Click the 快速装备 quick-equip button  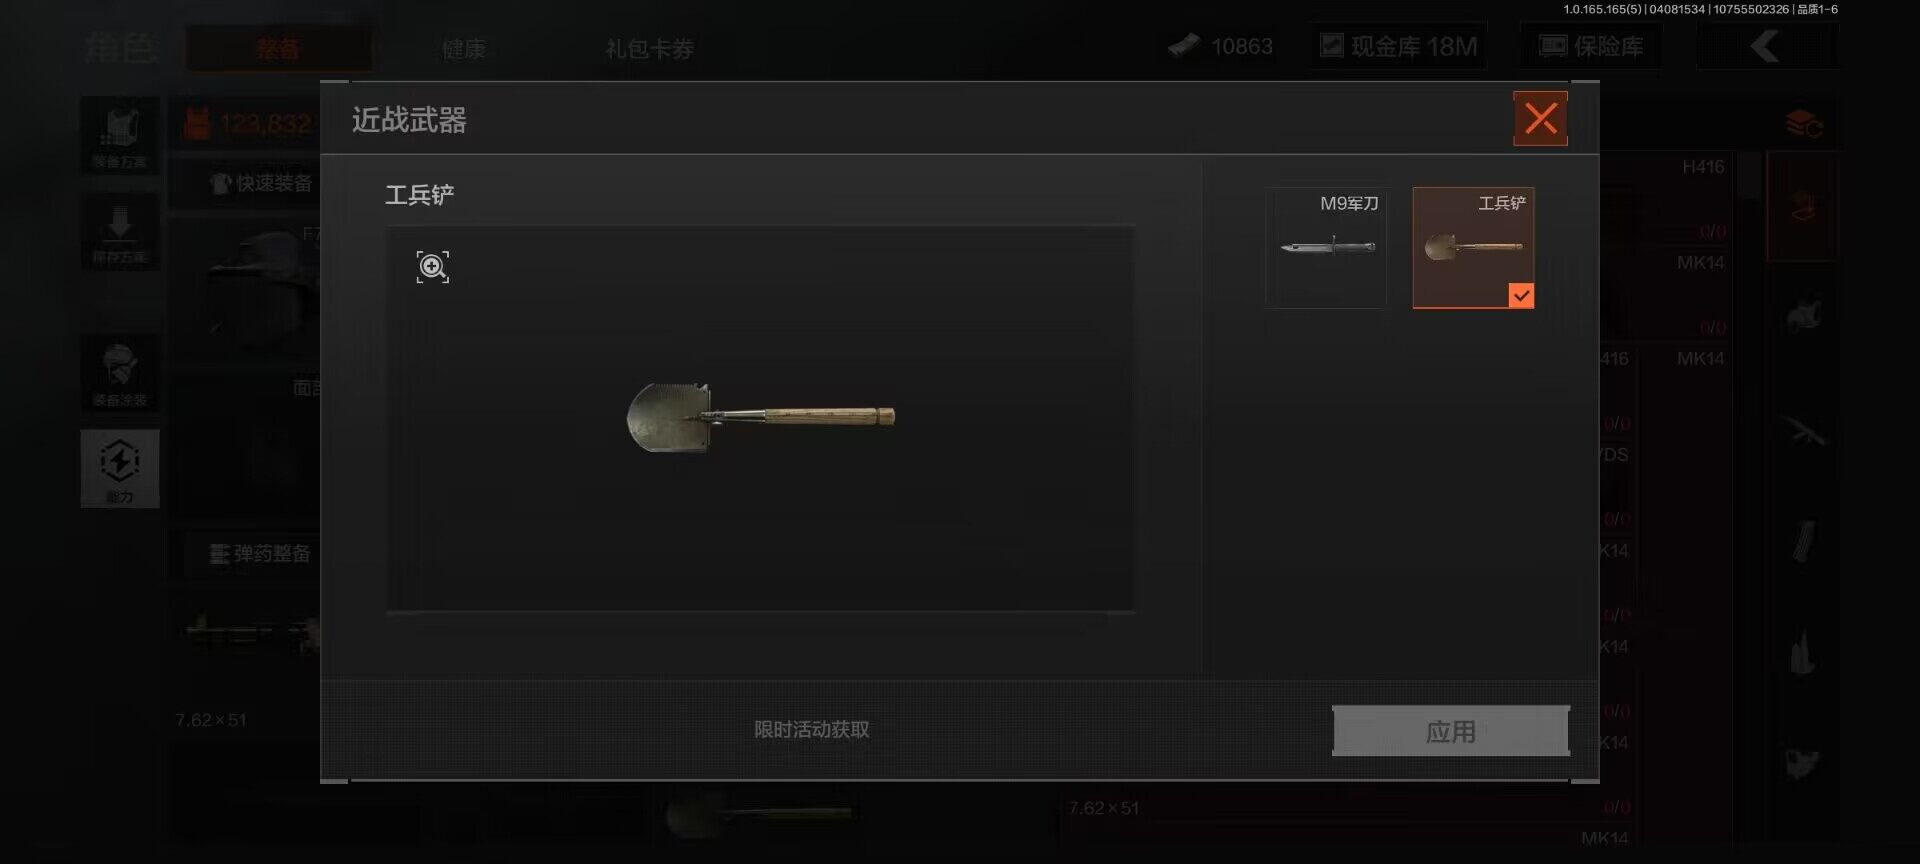pyautogui.click(x=262, y=183)
